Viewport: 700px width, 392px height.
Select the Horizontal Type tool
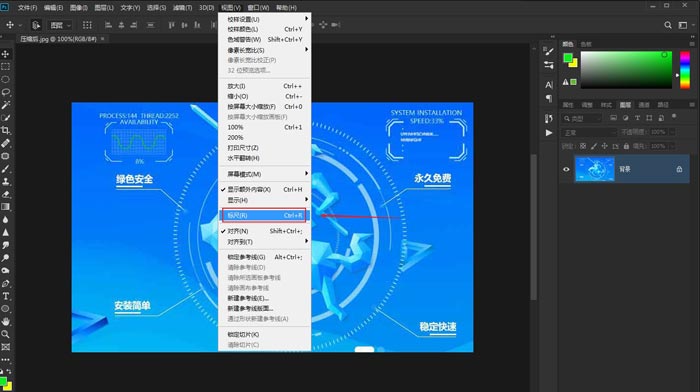5,296
